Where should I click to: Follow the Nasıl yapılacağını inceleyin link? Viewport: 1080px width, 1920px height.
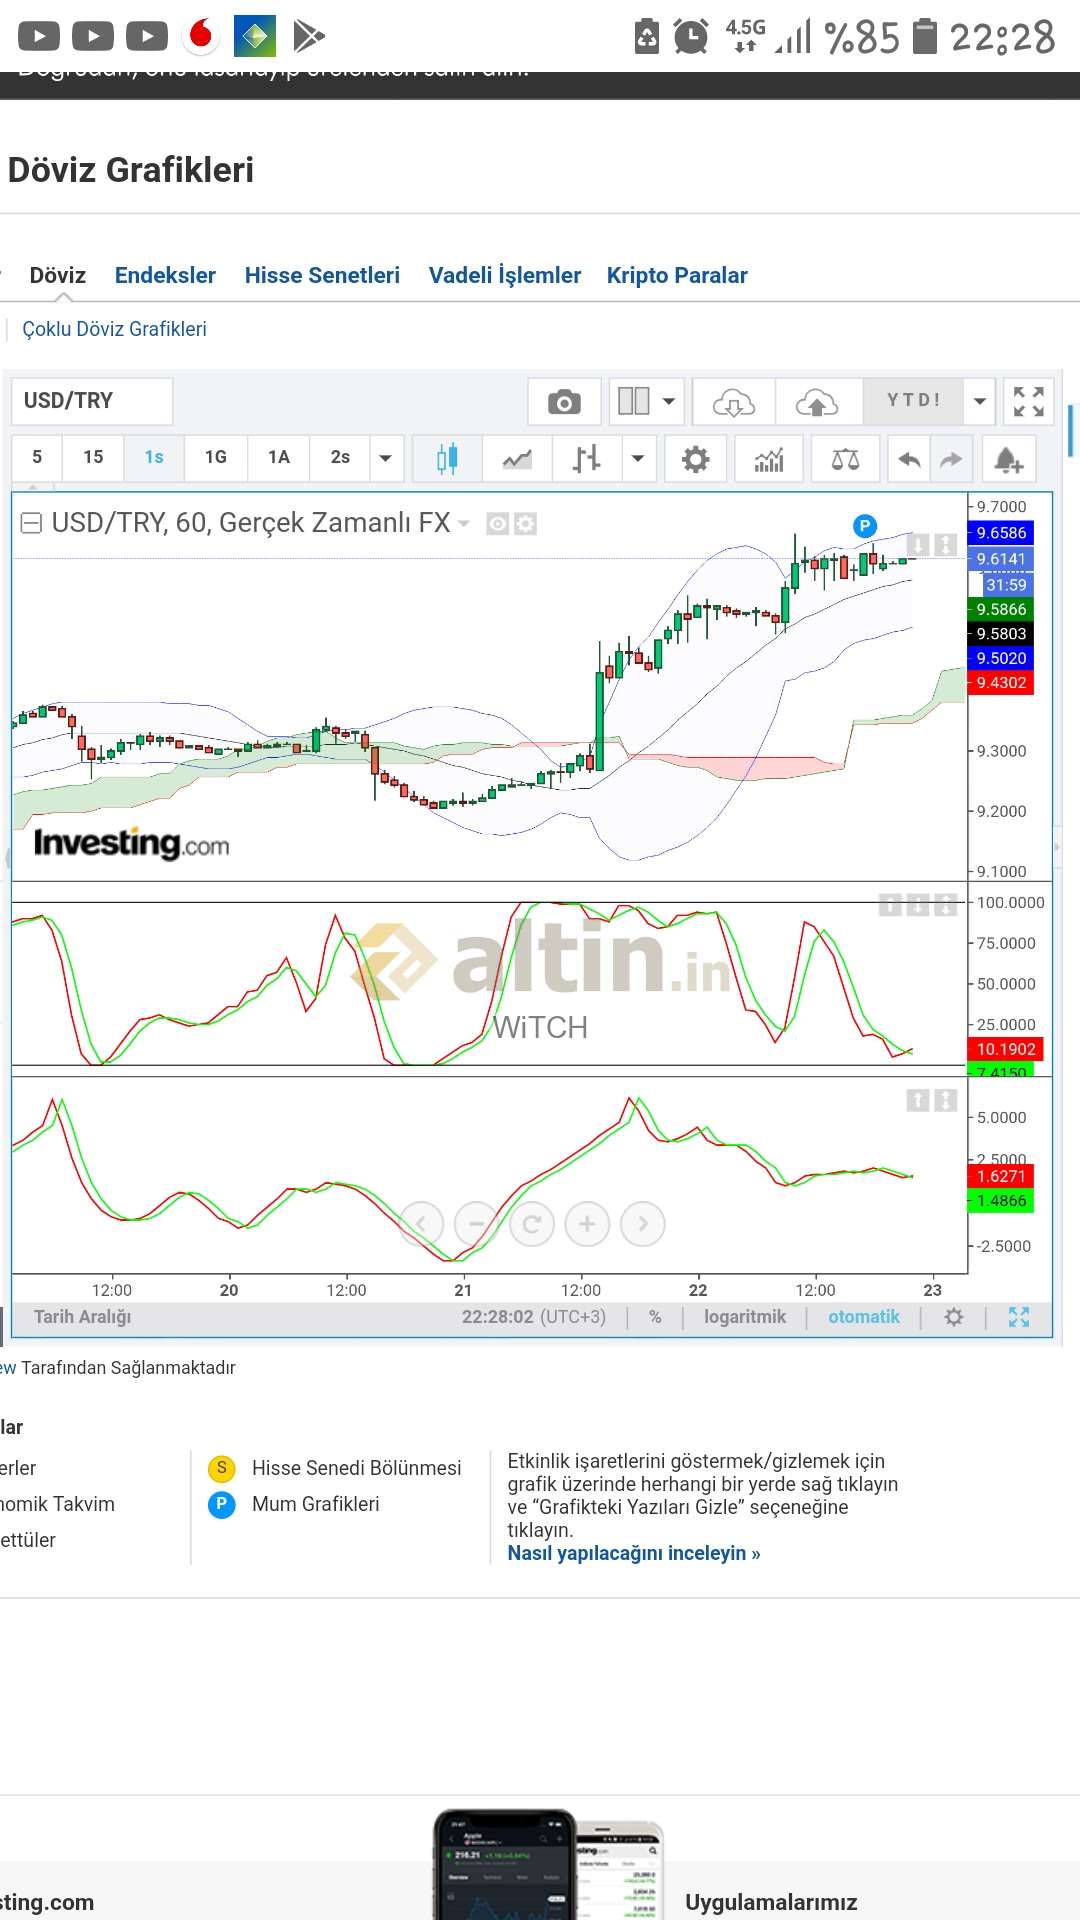[x=634, y=1553]
